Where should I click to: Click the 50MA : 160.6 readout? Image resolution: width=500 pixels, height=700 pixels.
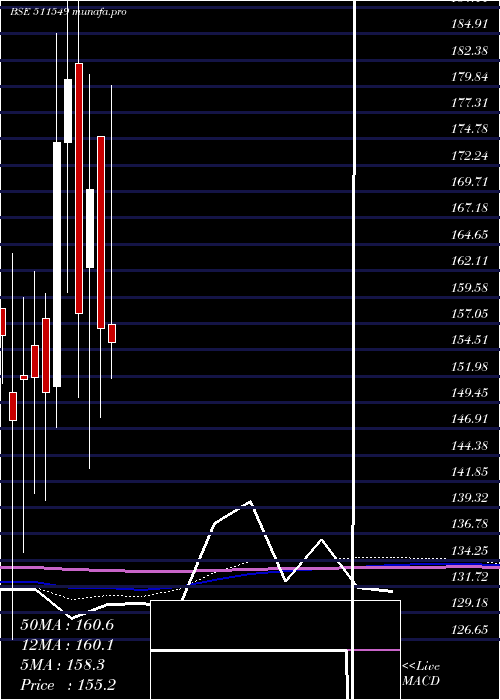(x=67, y=625)
